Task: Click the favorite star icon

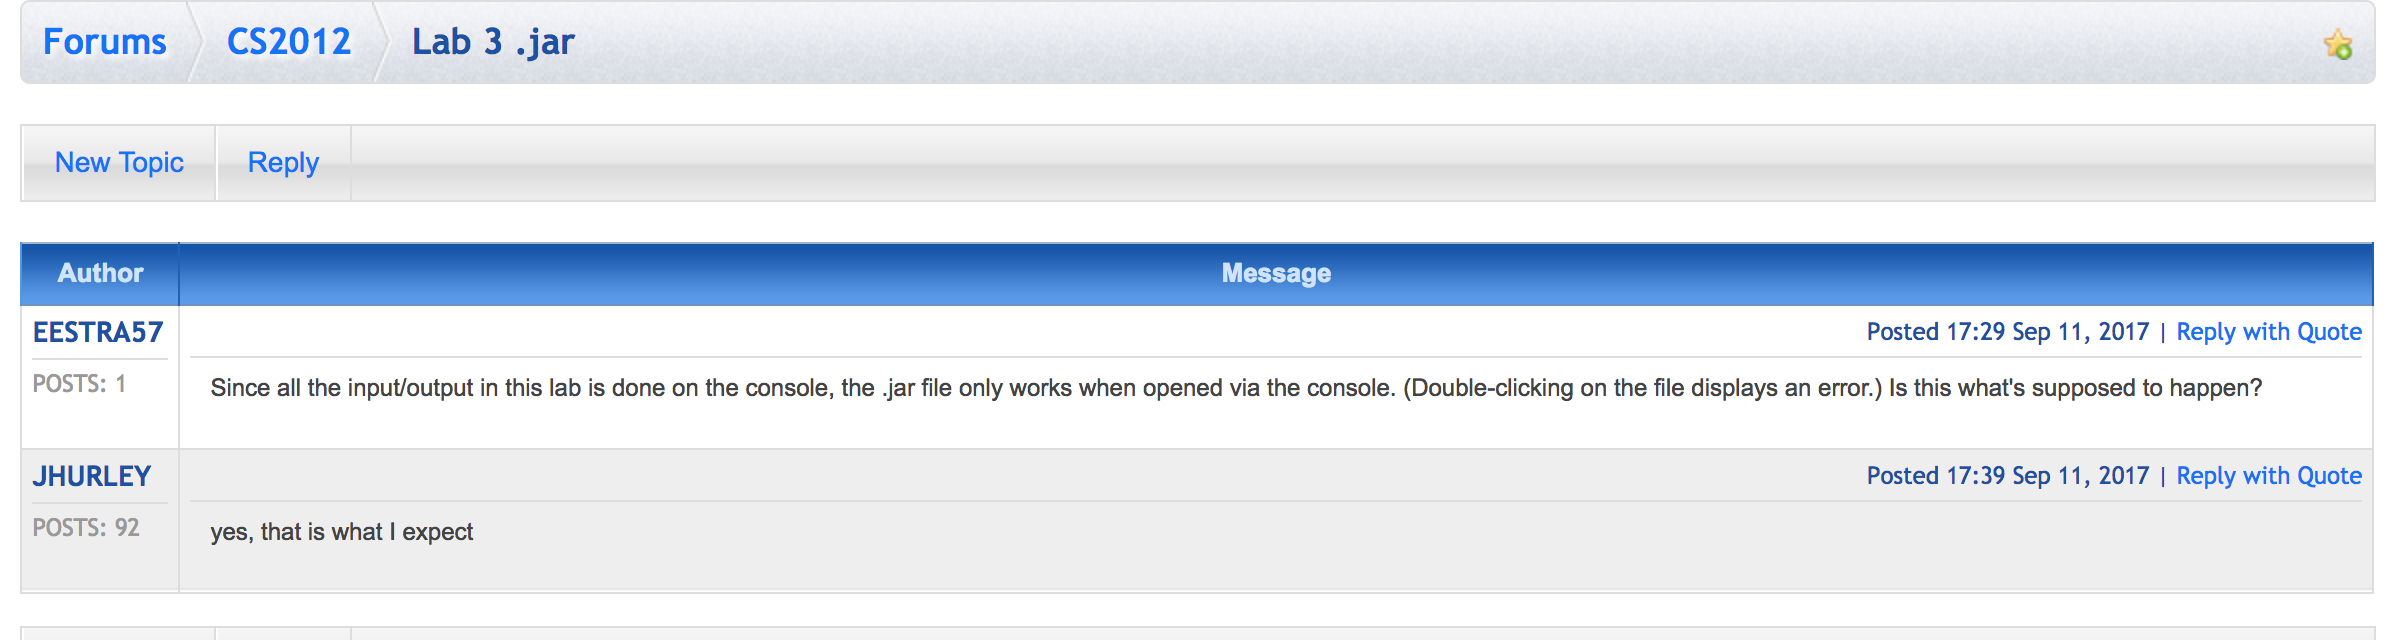Action: (x=2337, y=44)
